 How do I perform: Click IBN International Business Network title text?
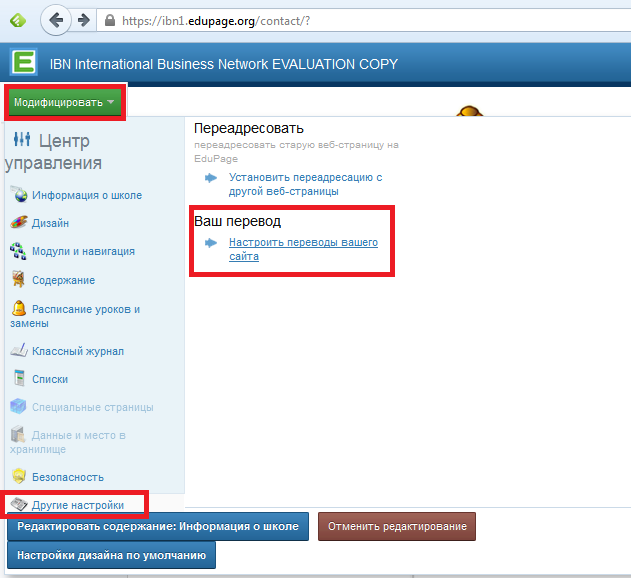224,64
